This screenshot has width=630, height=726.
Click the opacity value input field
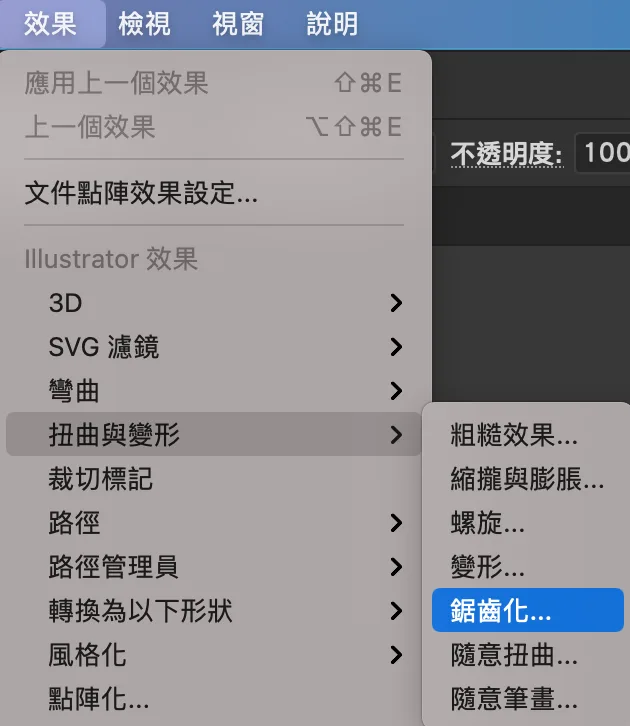(x=602, y=153)
